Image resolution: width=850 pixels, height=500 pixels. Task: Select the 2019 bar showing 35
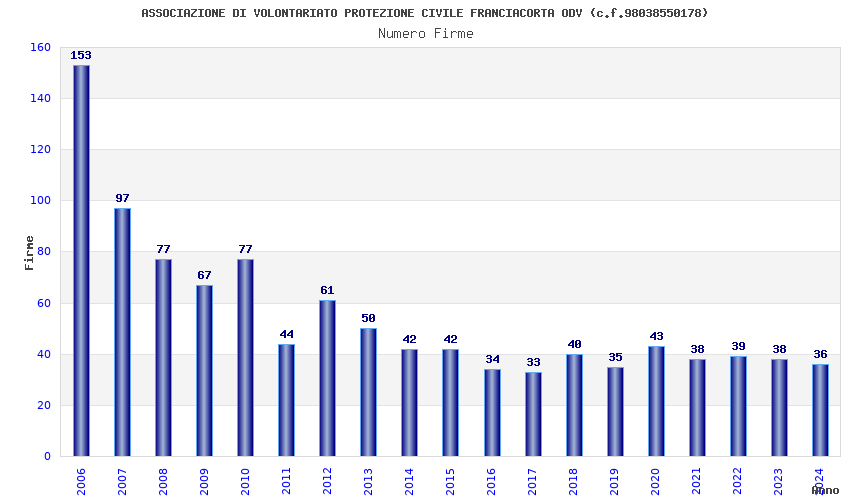pos(615,412)
